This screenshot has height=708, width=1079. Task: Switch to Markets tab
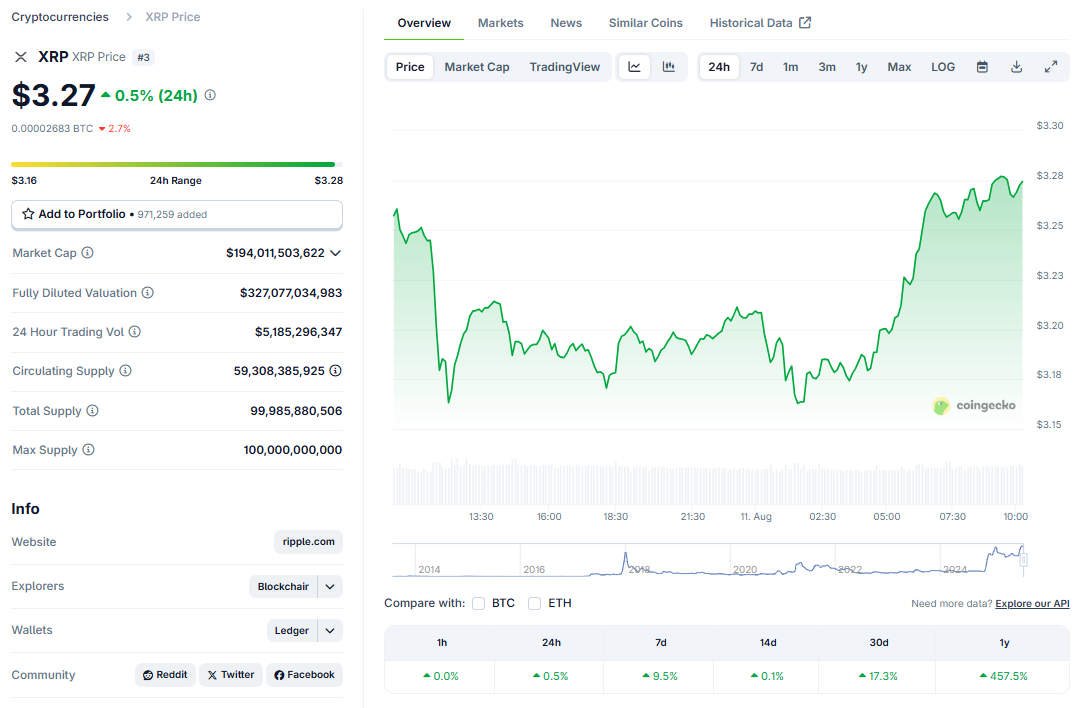[500, 23]
